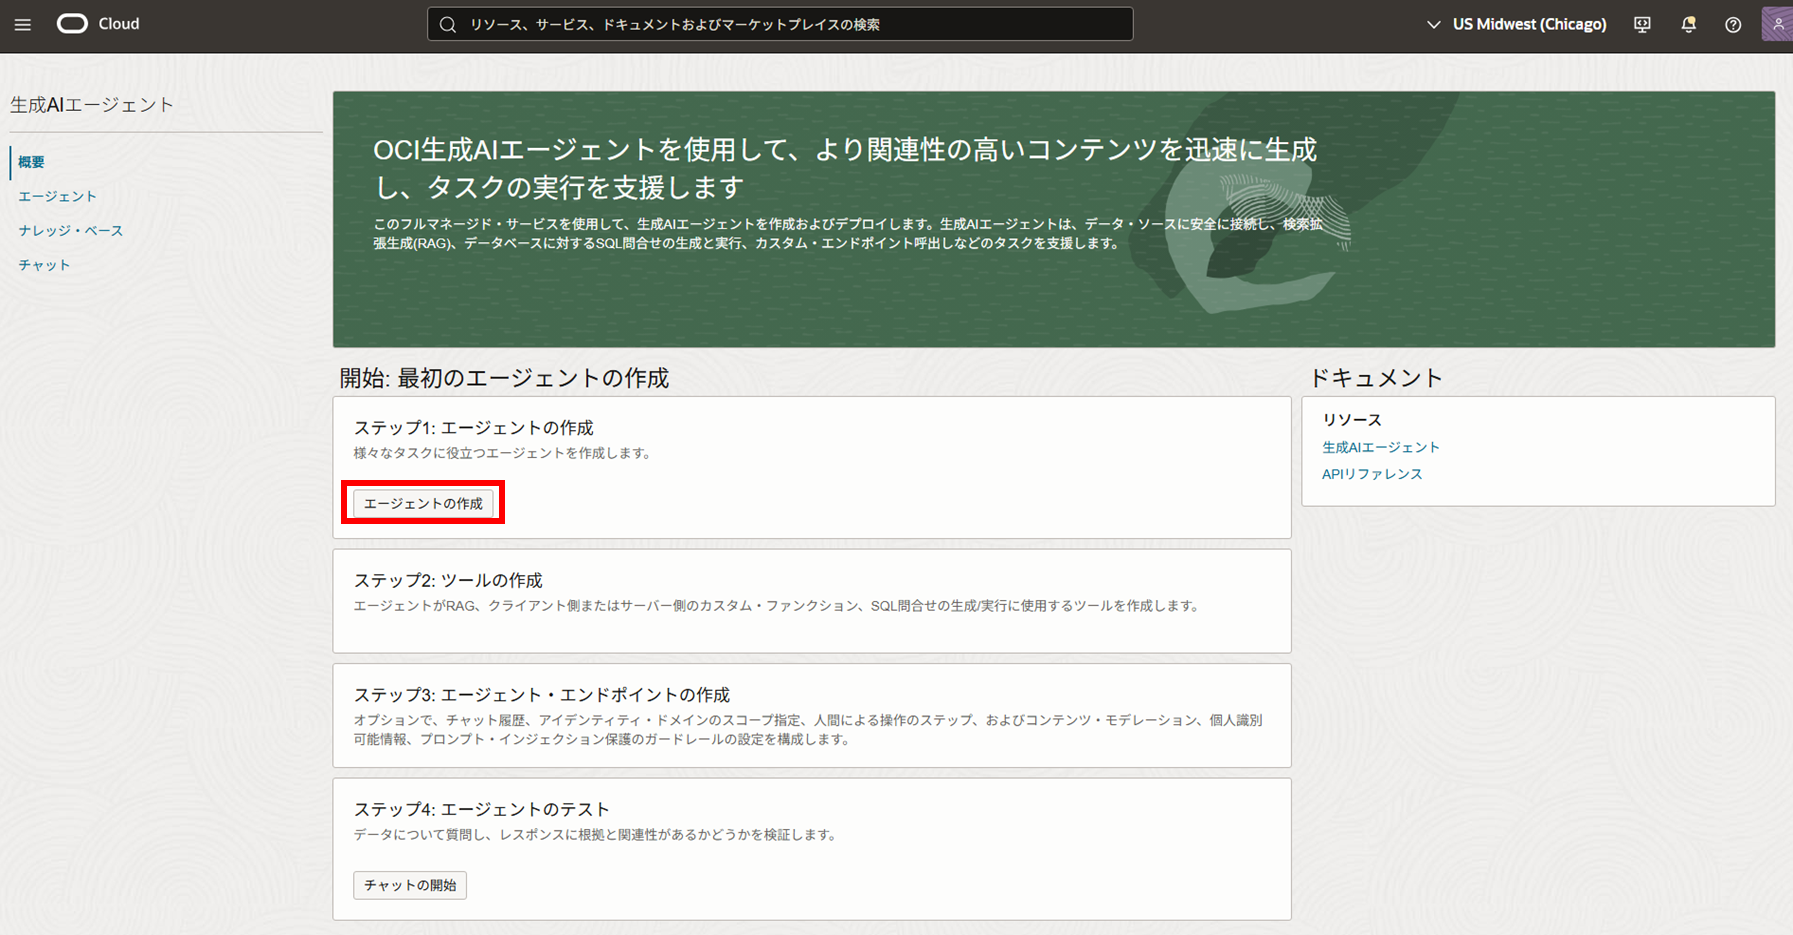
Task: Open the notifications bell
Action: pyautogui.click(x=1688, y=24)
